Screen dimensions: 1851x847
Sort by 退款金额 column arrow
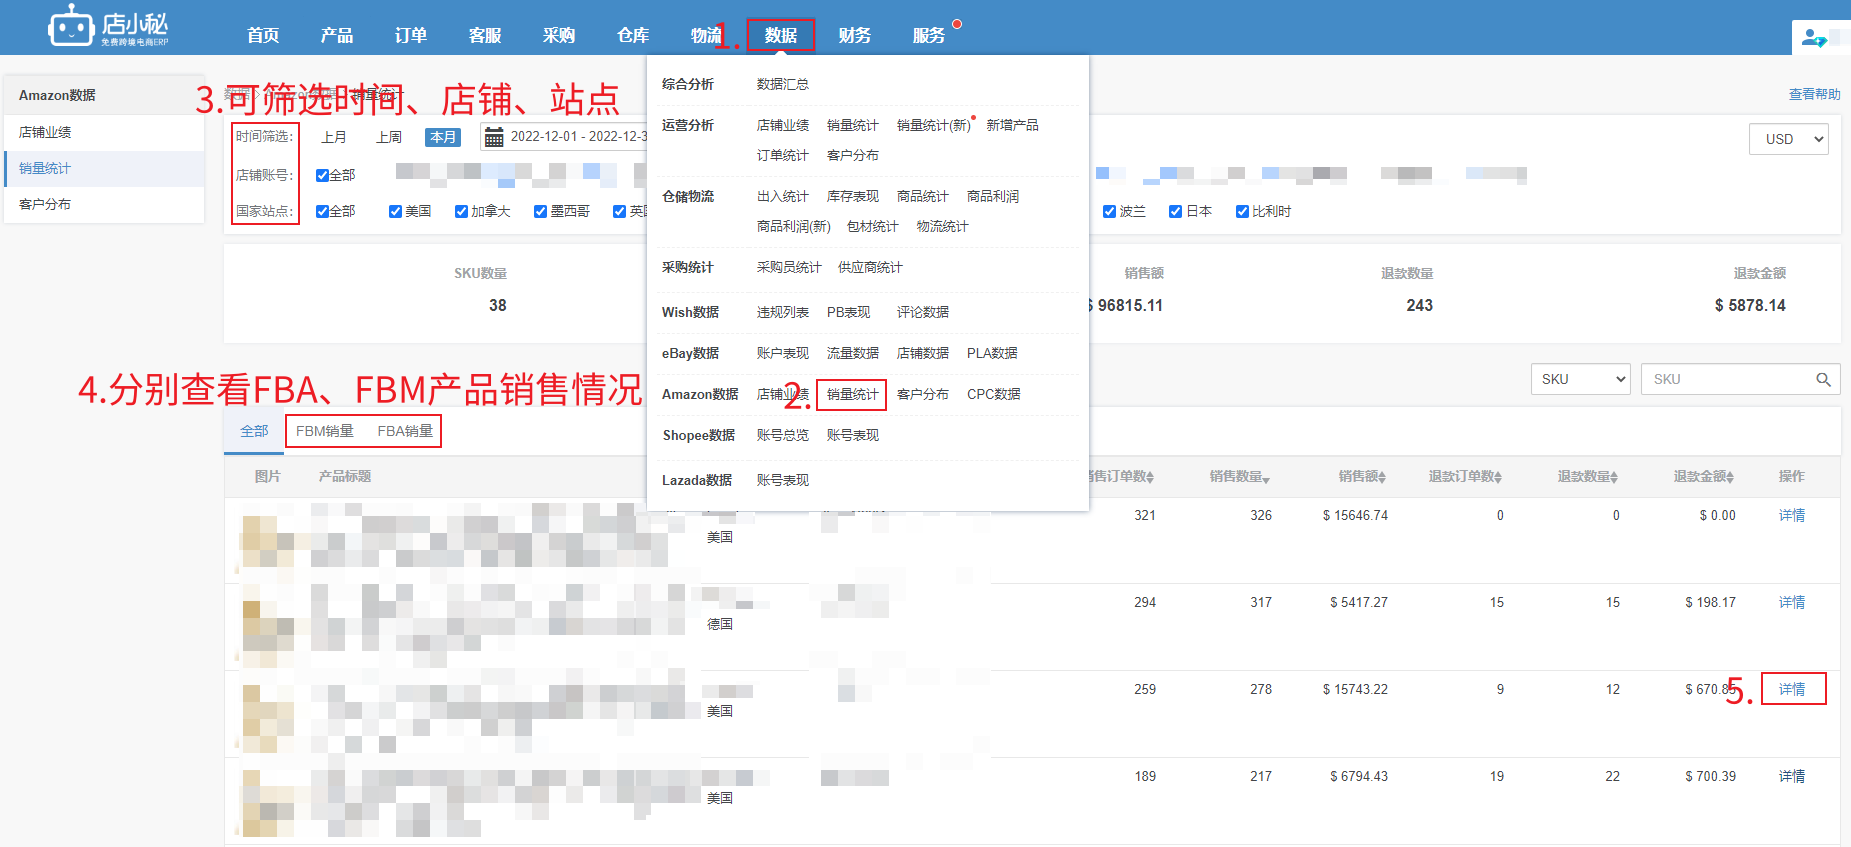1730,478
